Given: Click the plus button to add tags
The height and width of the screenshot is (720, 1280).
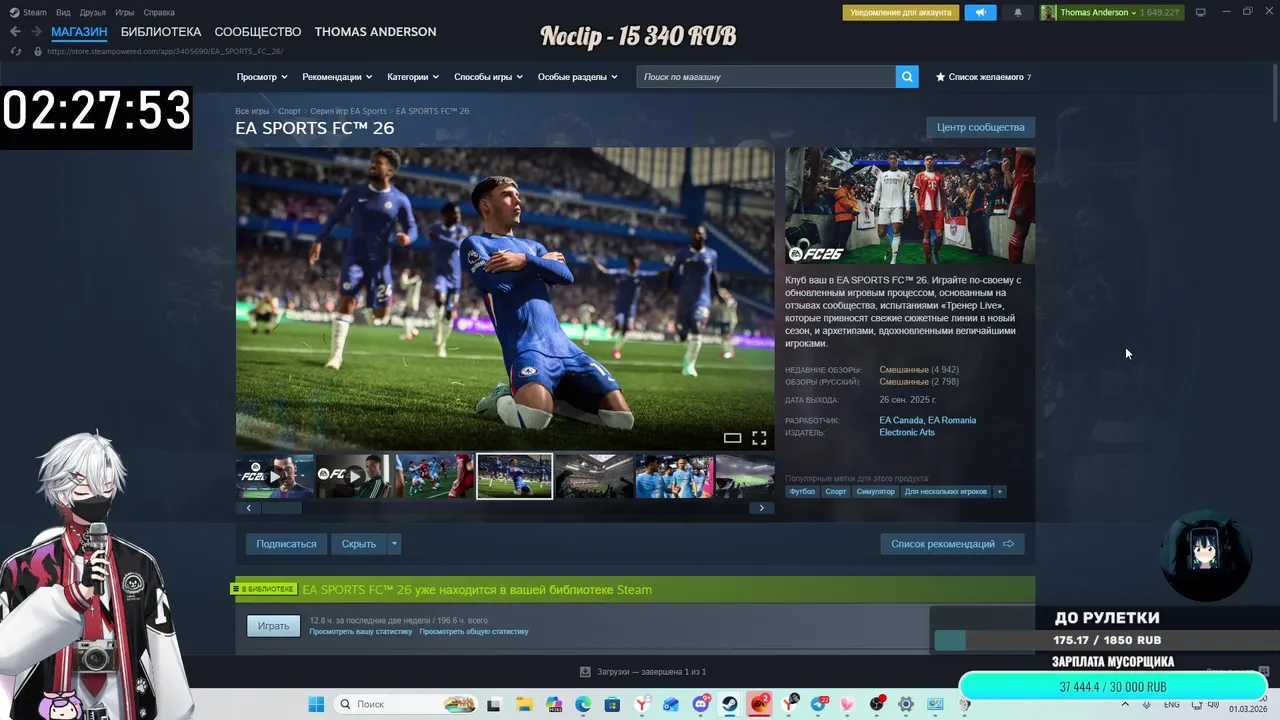Looking at the screenshot, I should coord(999,492).
